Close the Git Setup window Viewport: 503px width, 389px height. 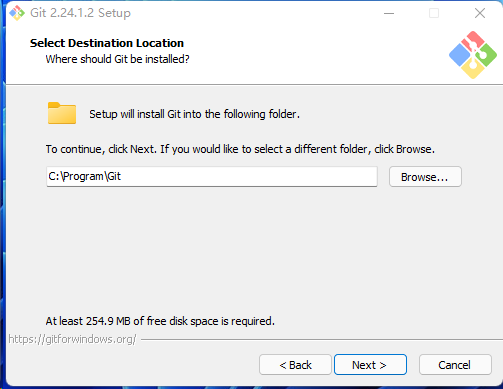pyautogui.click(x=480, y=13)
